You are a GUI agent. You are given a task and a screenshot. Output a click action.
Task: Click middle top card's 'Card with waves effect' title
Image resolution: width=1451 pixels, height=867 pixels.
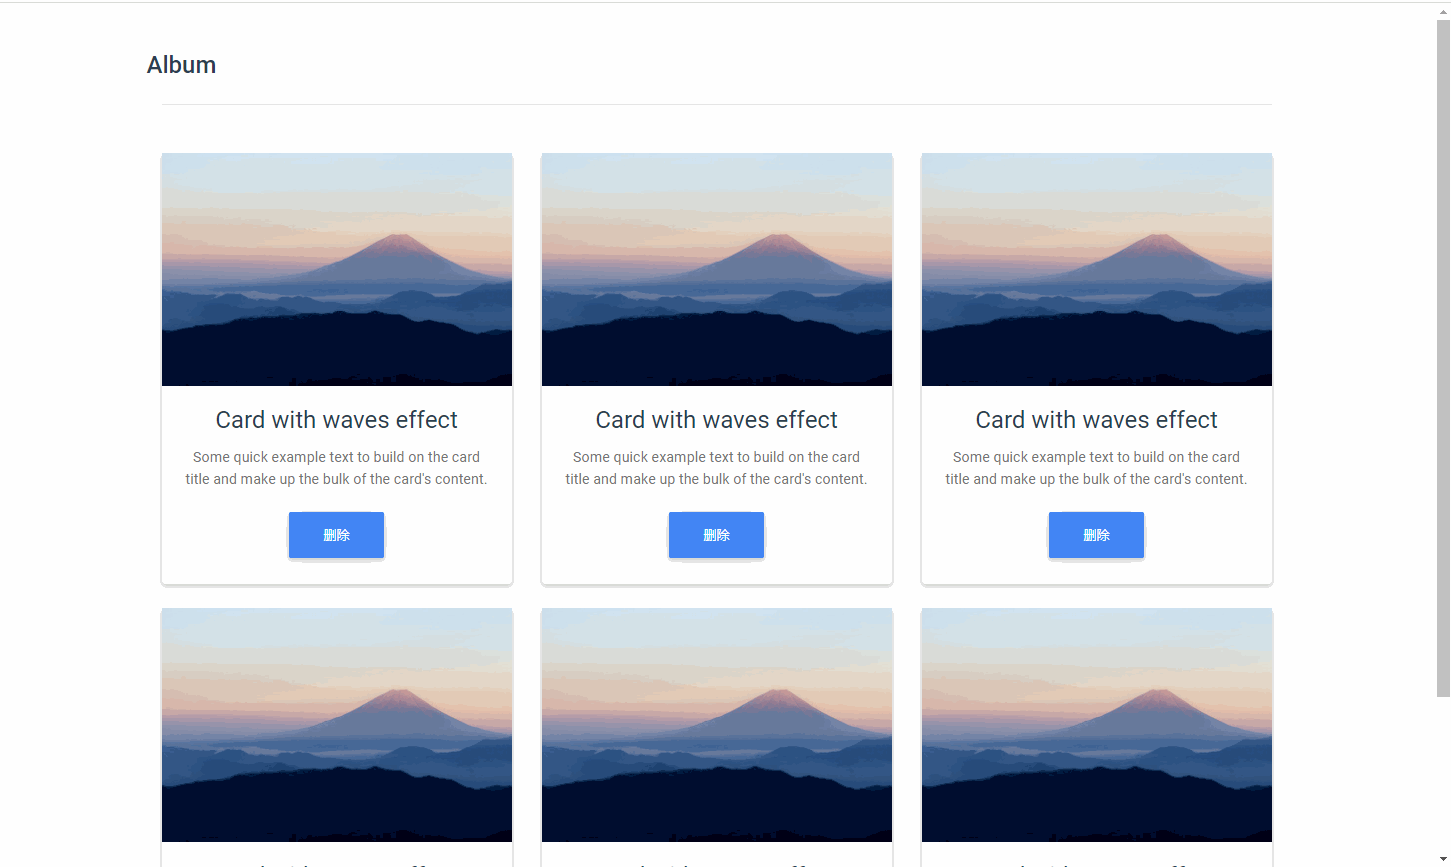click(717, 420)
